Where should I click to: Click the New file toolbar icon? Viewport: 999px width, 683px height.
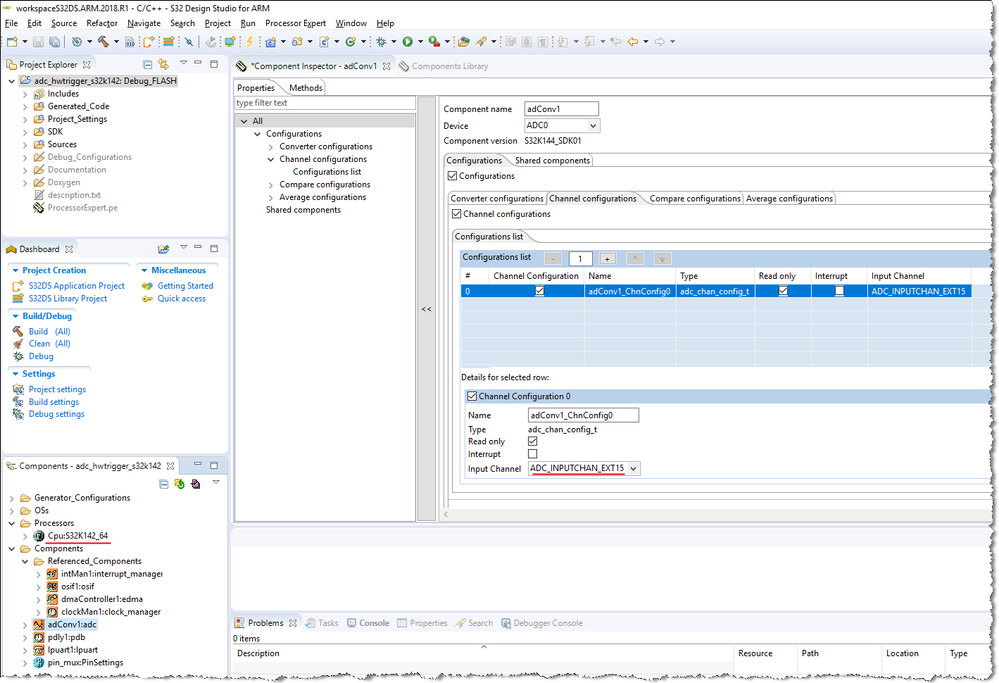11,41
